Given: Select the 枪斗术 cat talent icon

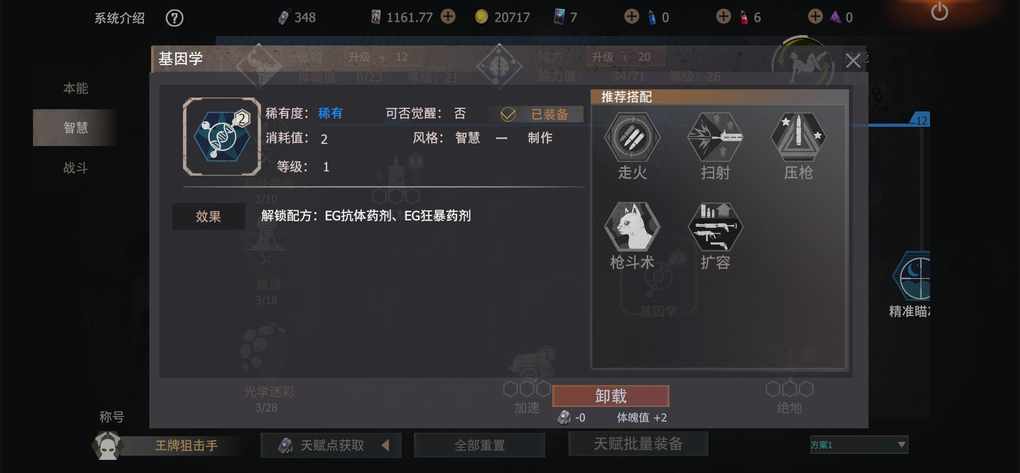Looking at the screenshot, I should click(632, 227).
